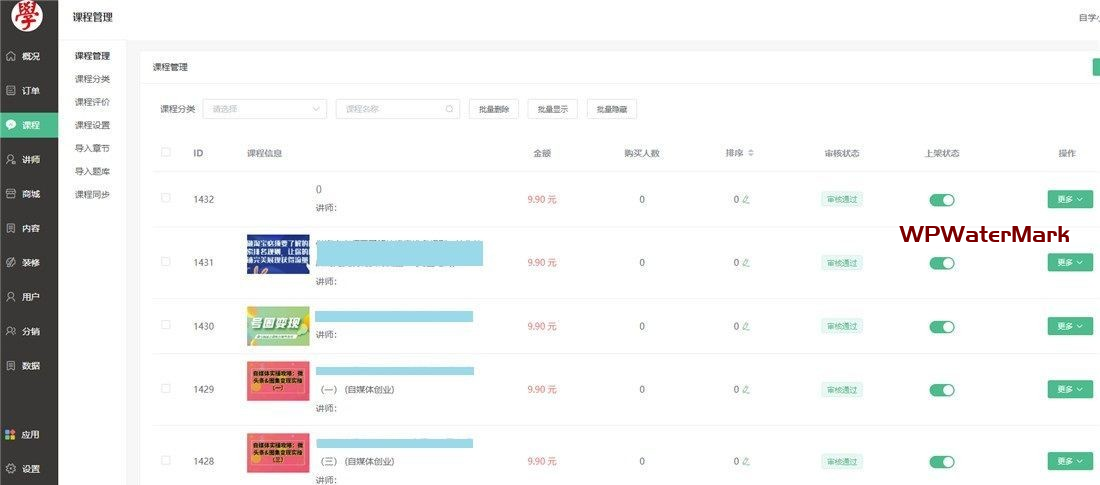This screenshot has height=485, width=1100.
Task: Click the 批量删除 button
Action: (x=494, y=109)
